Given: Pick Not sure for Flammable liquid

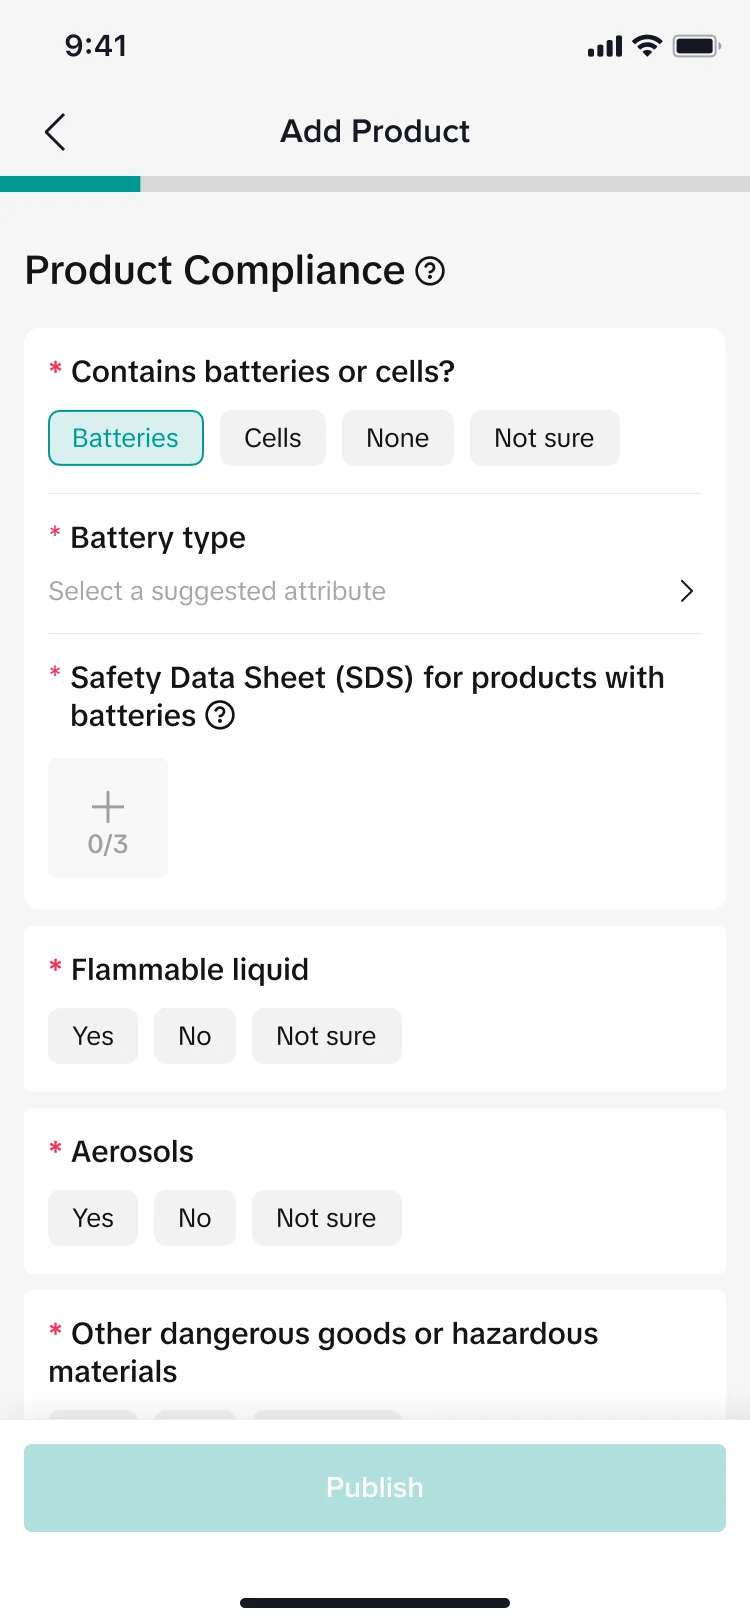Looking at the screenshot, I should pos(327,1036).
